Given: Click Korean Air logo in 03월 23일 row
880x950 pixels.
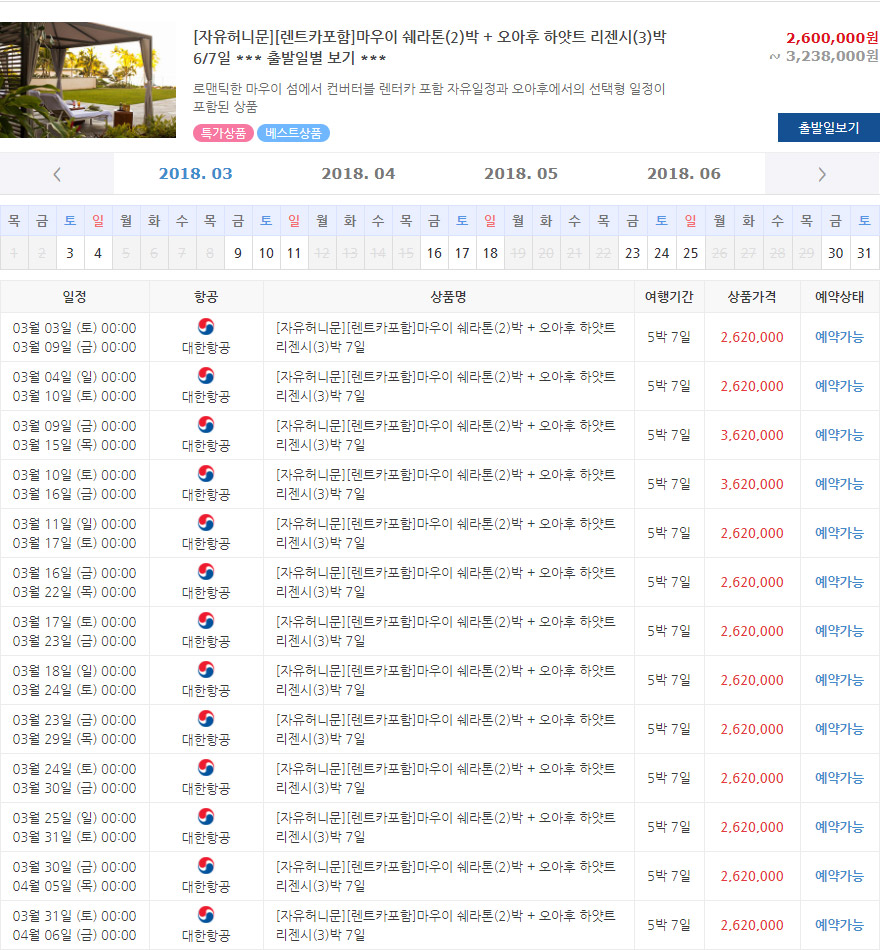Looking at the screenshot, I should click(x=206, y=719).
